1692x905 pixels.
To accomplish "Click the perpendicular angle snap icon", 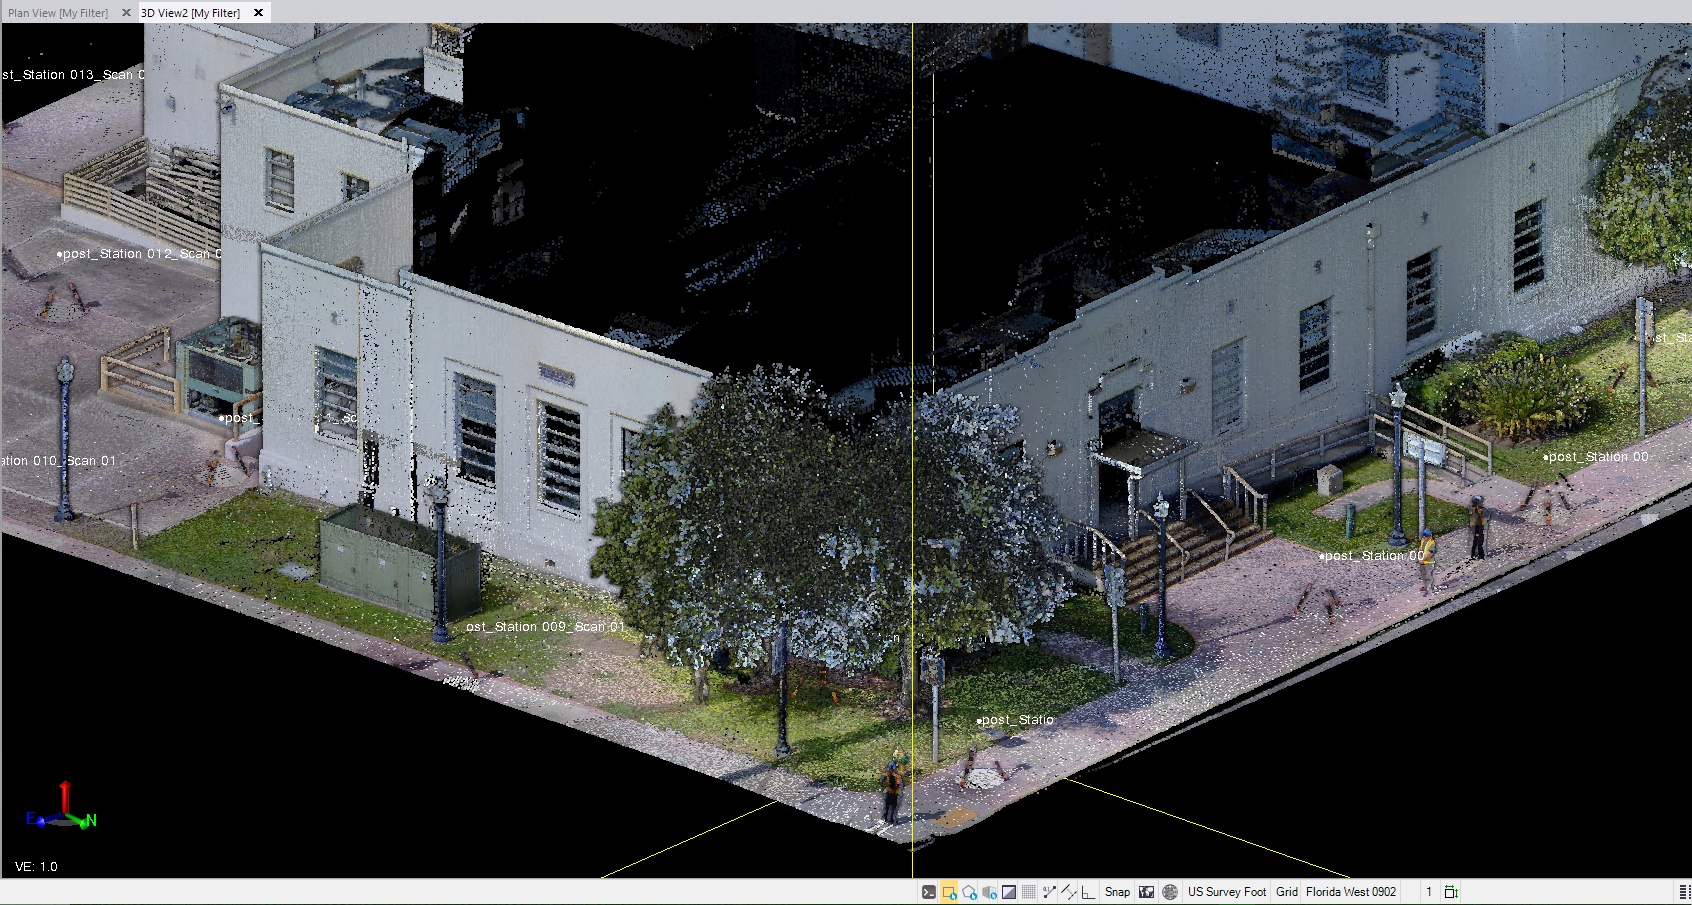I will click(x=1088, y=892).
